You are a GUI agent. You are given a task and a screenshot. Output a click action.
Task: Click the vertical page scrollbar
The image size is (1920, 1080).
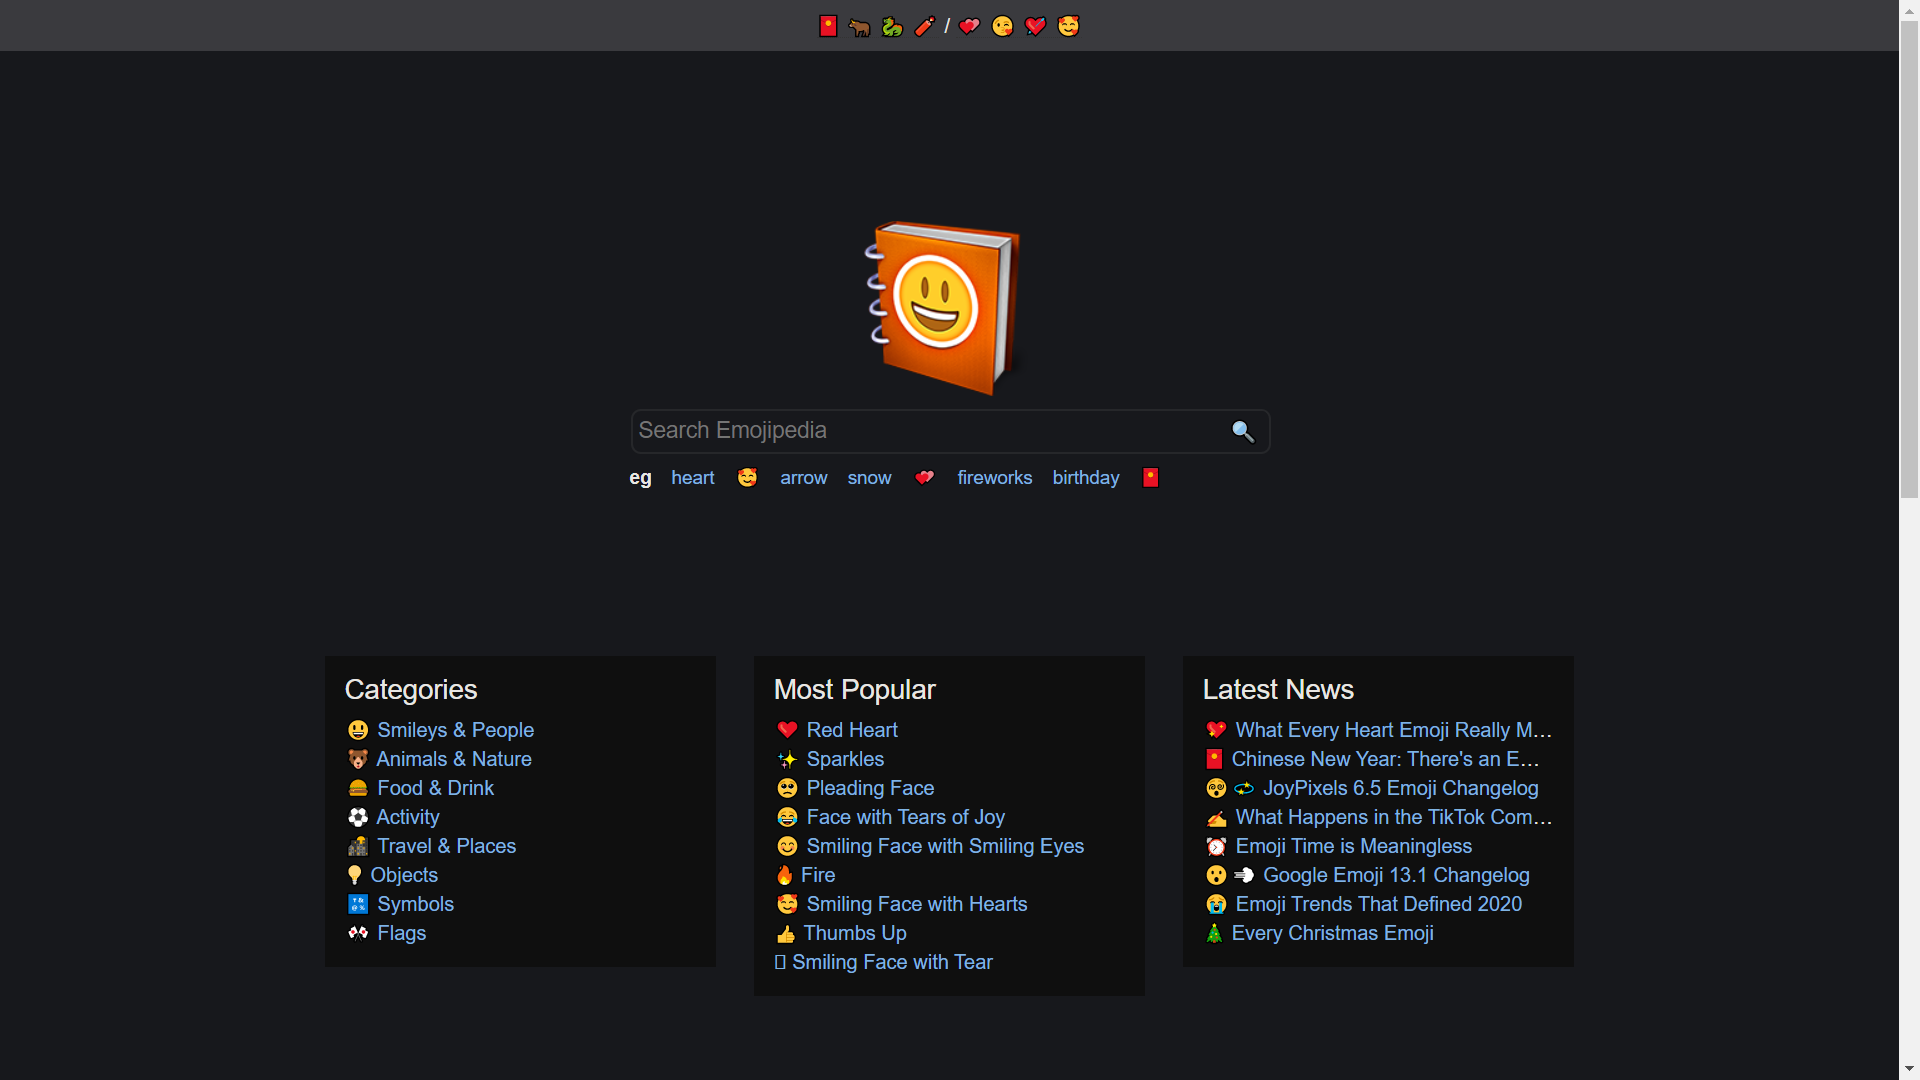[1909, 260]
